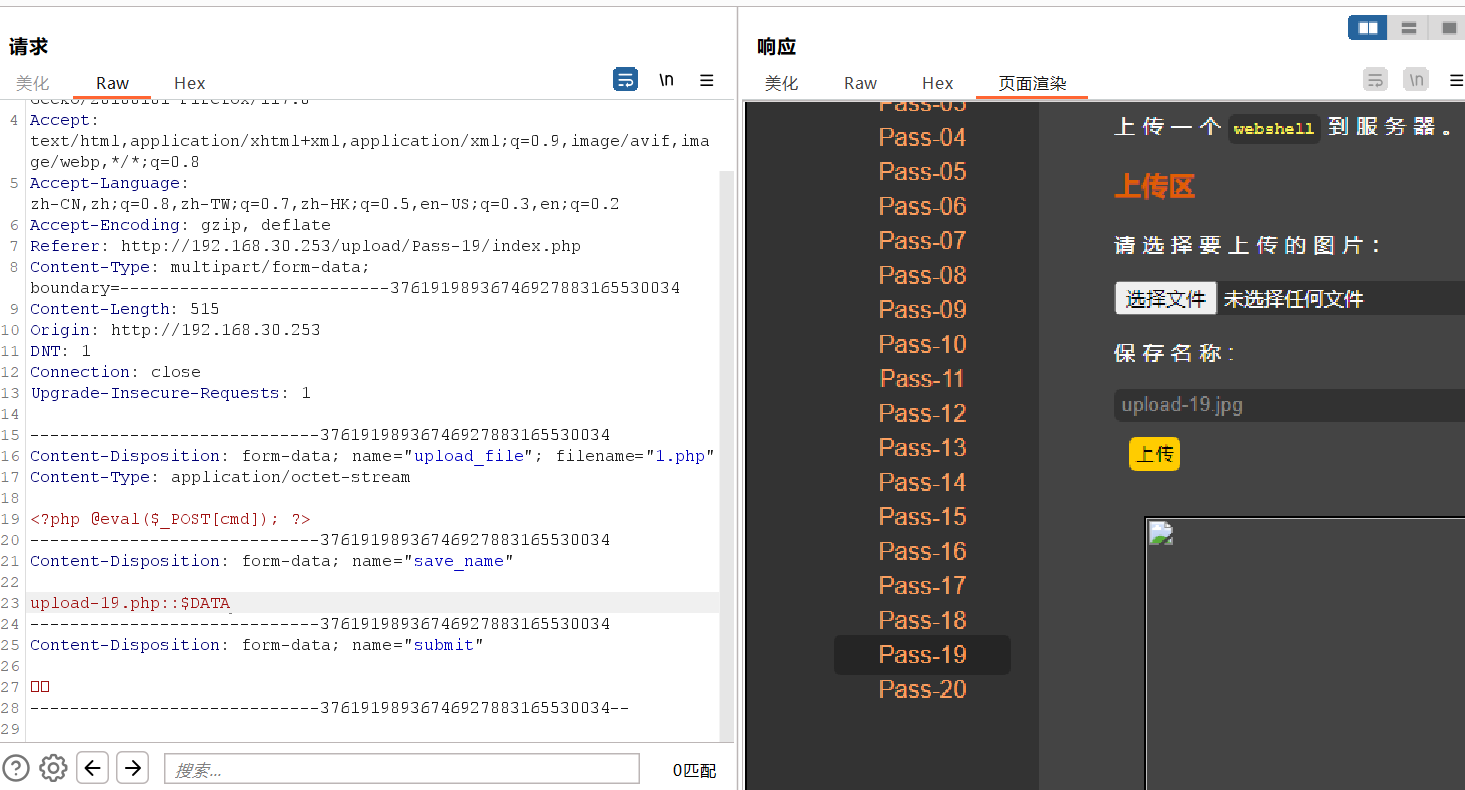Open Pass-13 link in sidebar

coord(922,448)
